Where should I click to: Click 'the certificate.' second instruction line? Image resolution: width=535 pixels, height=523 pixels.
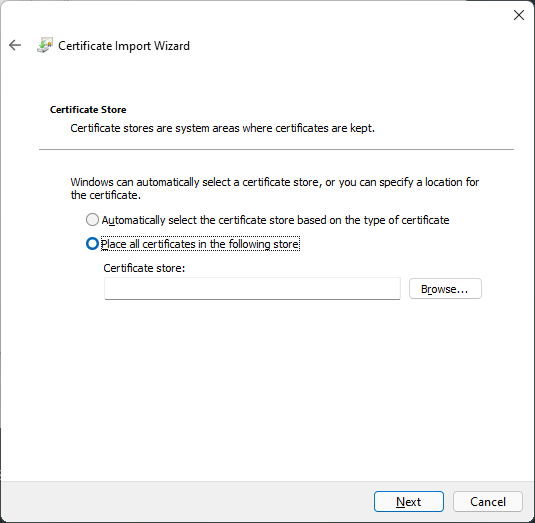pos(106,195)
